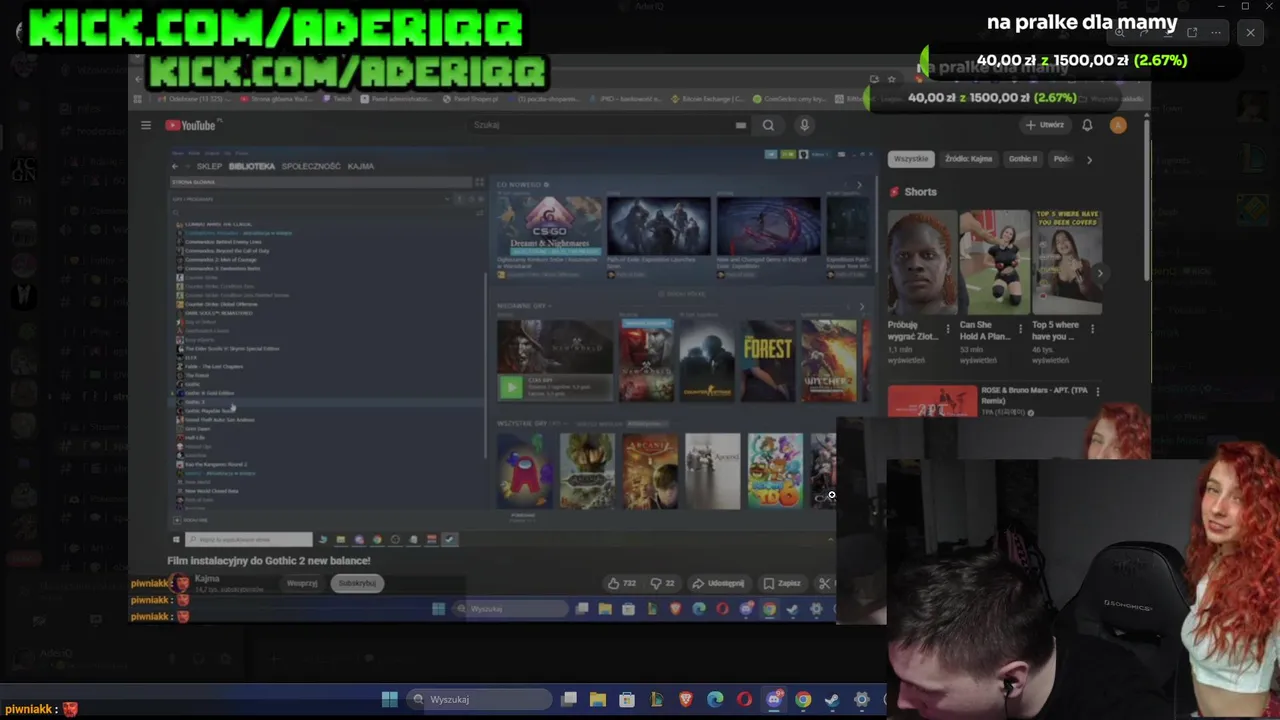The width and height of the screenshot is (1280, 720).
Task: Open Discord from the taskbar
Action: tap(773, 699)
